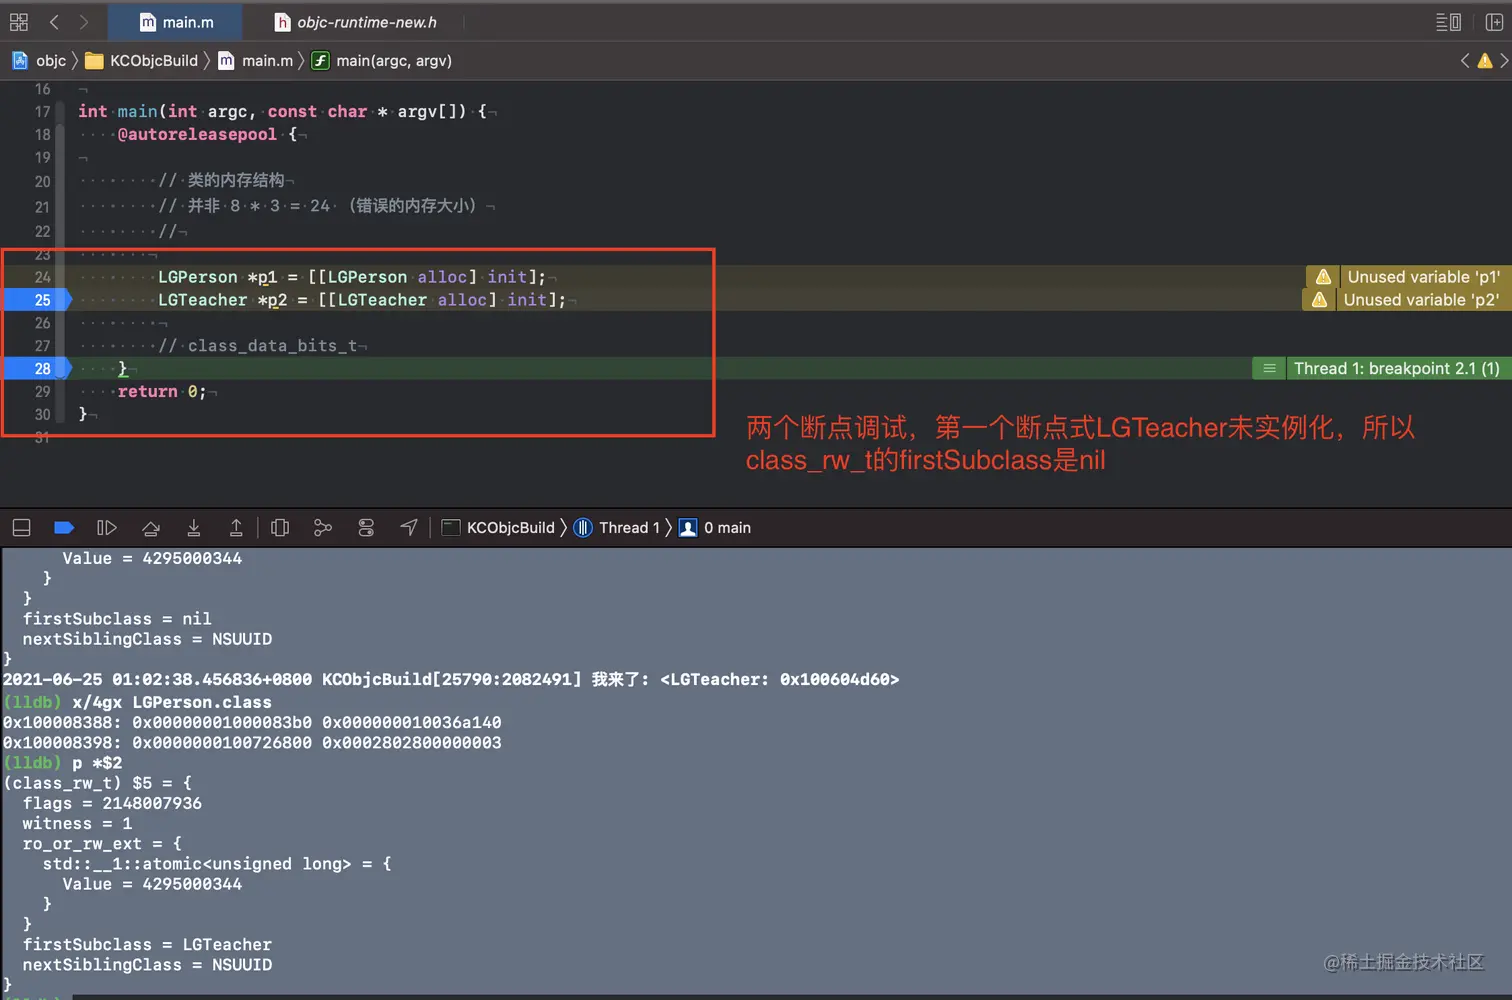Click 'firstSubclass = LGTeacher' console line
Image resolution: width=1512 pixels, height=1000 pixels.
coord(147,944)
